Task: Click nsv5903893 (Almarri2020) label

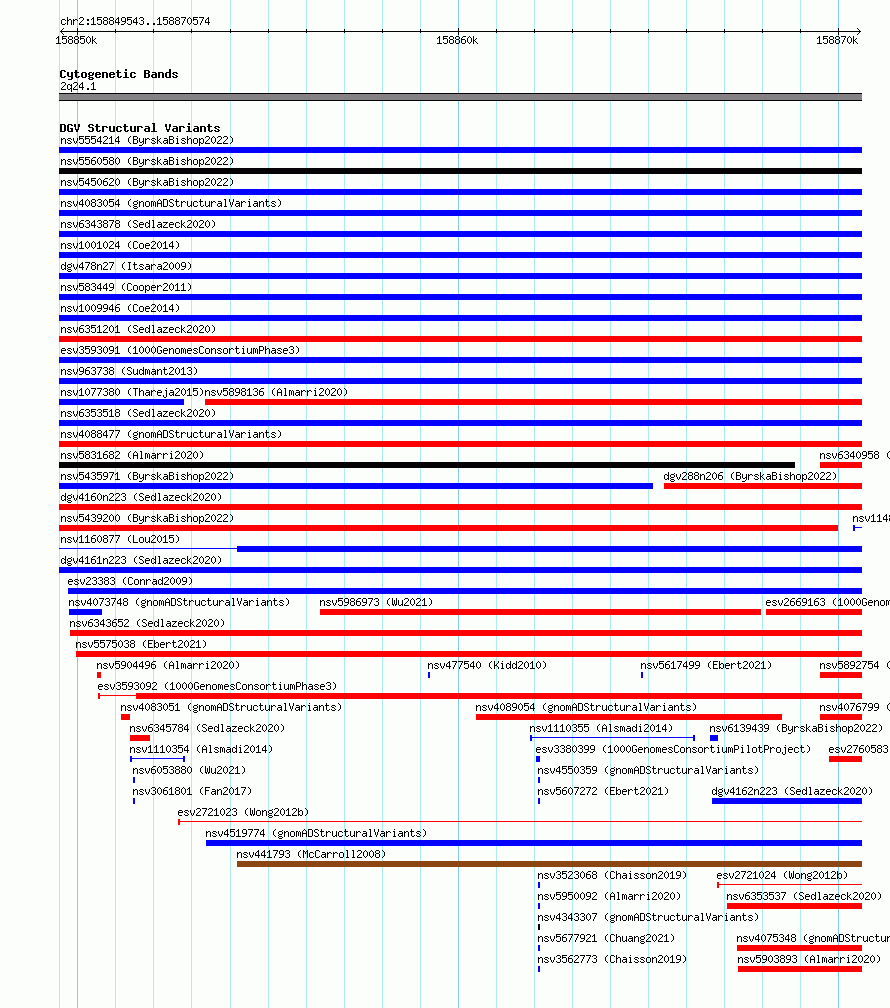Action: [808, 959]
